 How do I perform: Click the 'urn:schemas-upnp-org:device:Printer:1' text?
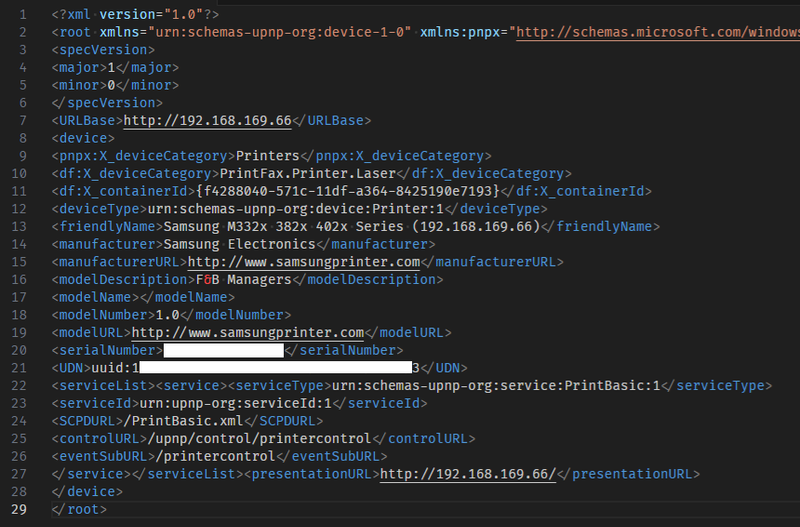[295, 209]
